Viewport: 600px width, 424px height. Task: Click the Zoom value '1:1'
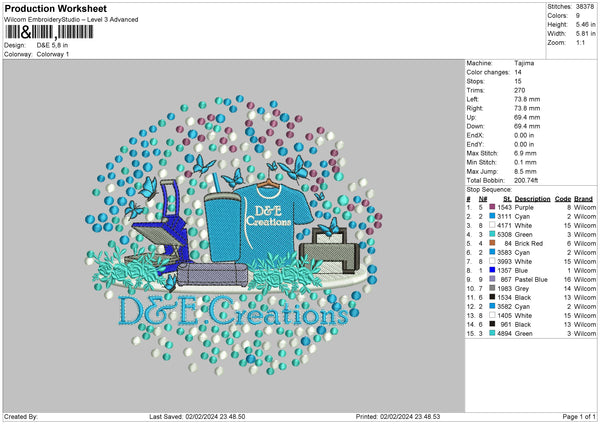coord(580,42)
